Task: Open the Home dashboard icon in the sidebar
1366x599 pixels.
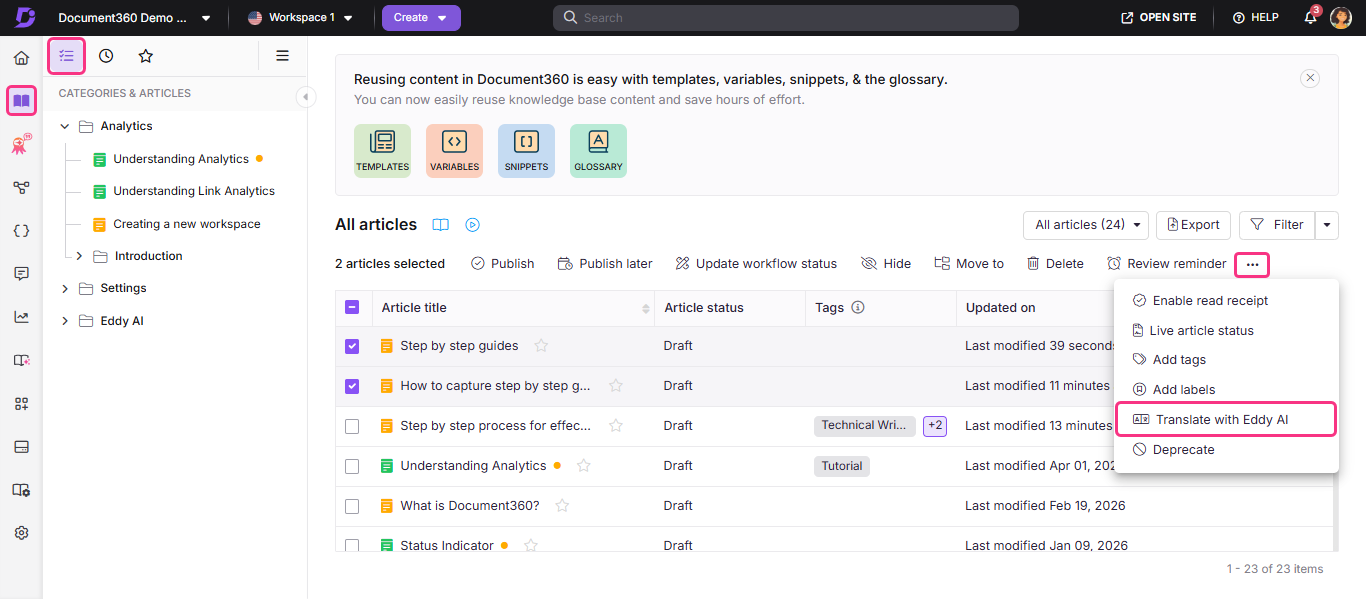Action: pos(21,57)
